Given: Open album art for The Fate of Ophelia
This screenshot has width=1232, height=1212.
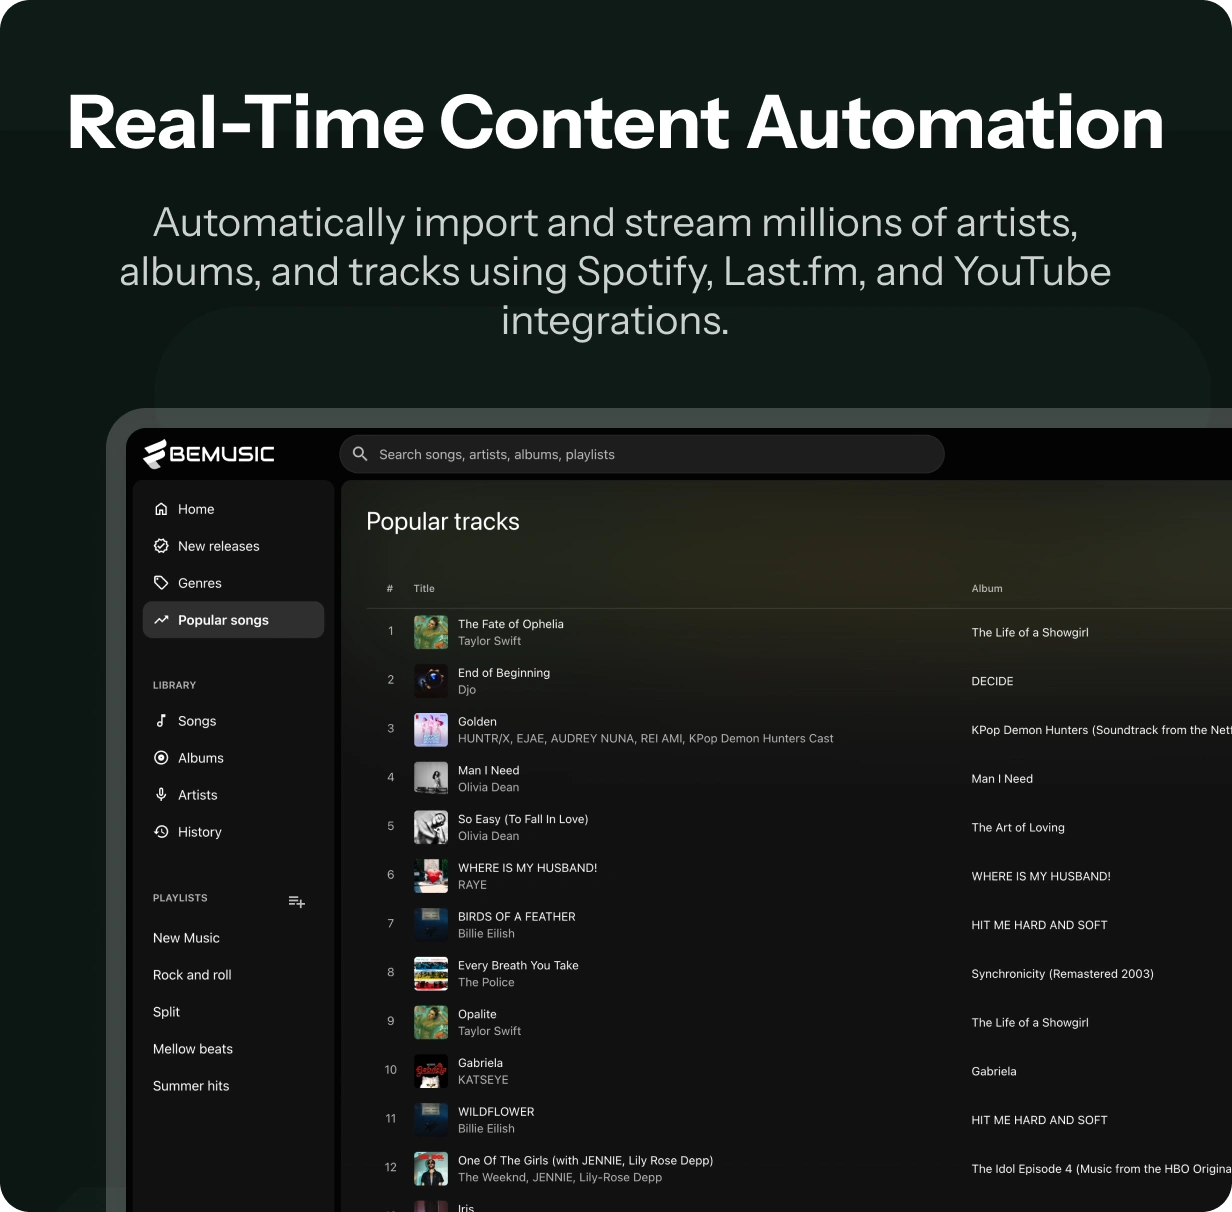Looking at the screenshot, I should (x=431, y=632).
